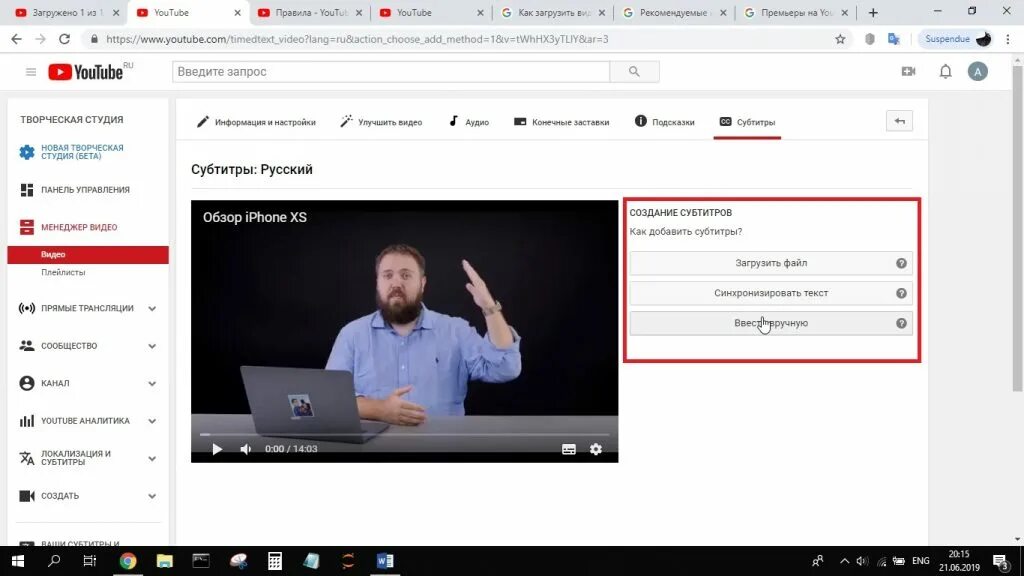Switch to Аудио tab
This screenshot has width=1024, height=576.
click(468, 122)
